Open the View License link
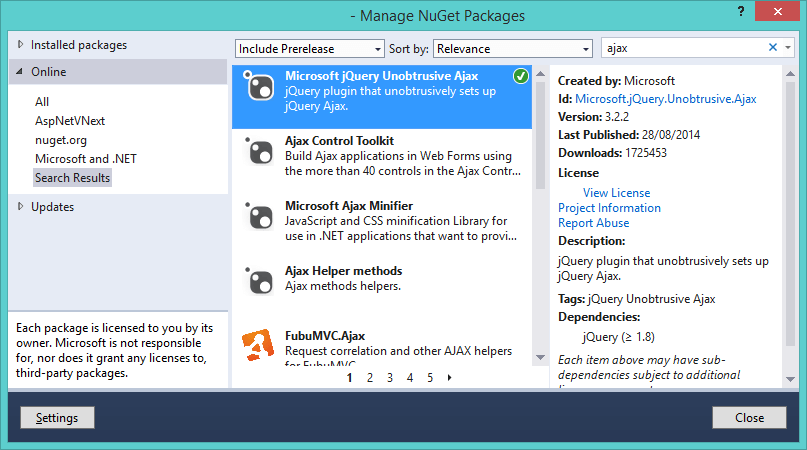Image resolution: width=807 pixels, height=450 pixels. point(617,193)
